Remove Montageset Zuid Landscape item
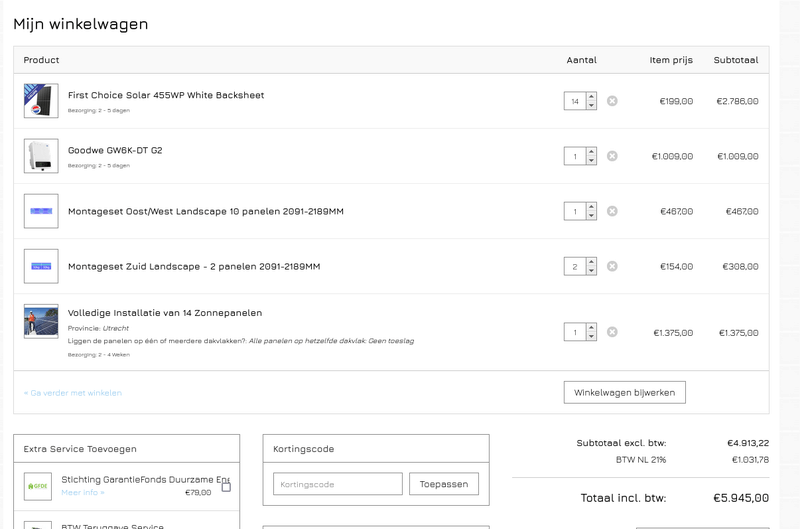Viewport: 800px width, 529px height. click(612, 266)
